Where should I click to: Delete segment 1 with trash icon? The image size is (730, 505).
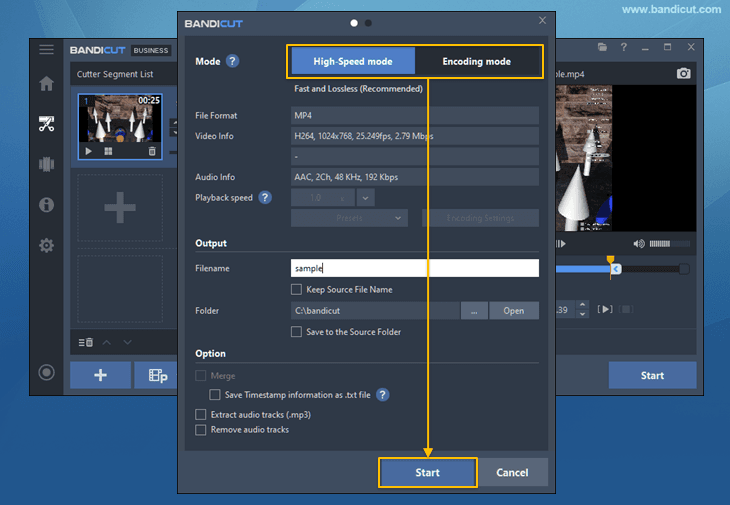(x=152, y=151)
